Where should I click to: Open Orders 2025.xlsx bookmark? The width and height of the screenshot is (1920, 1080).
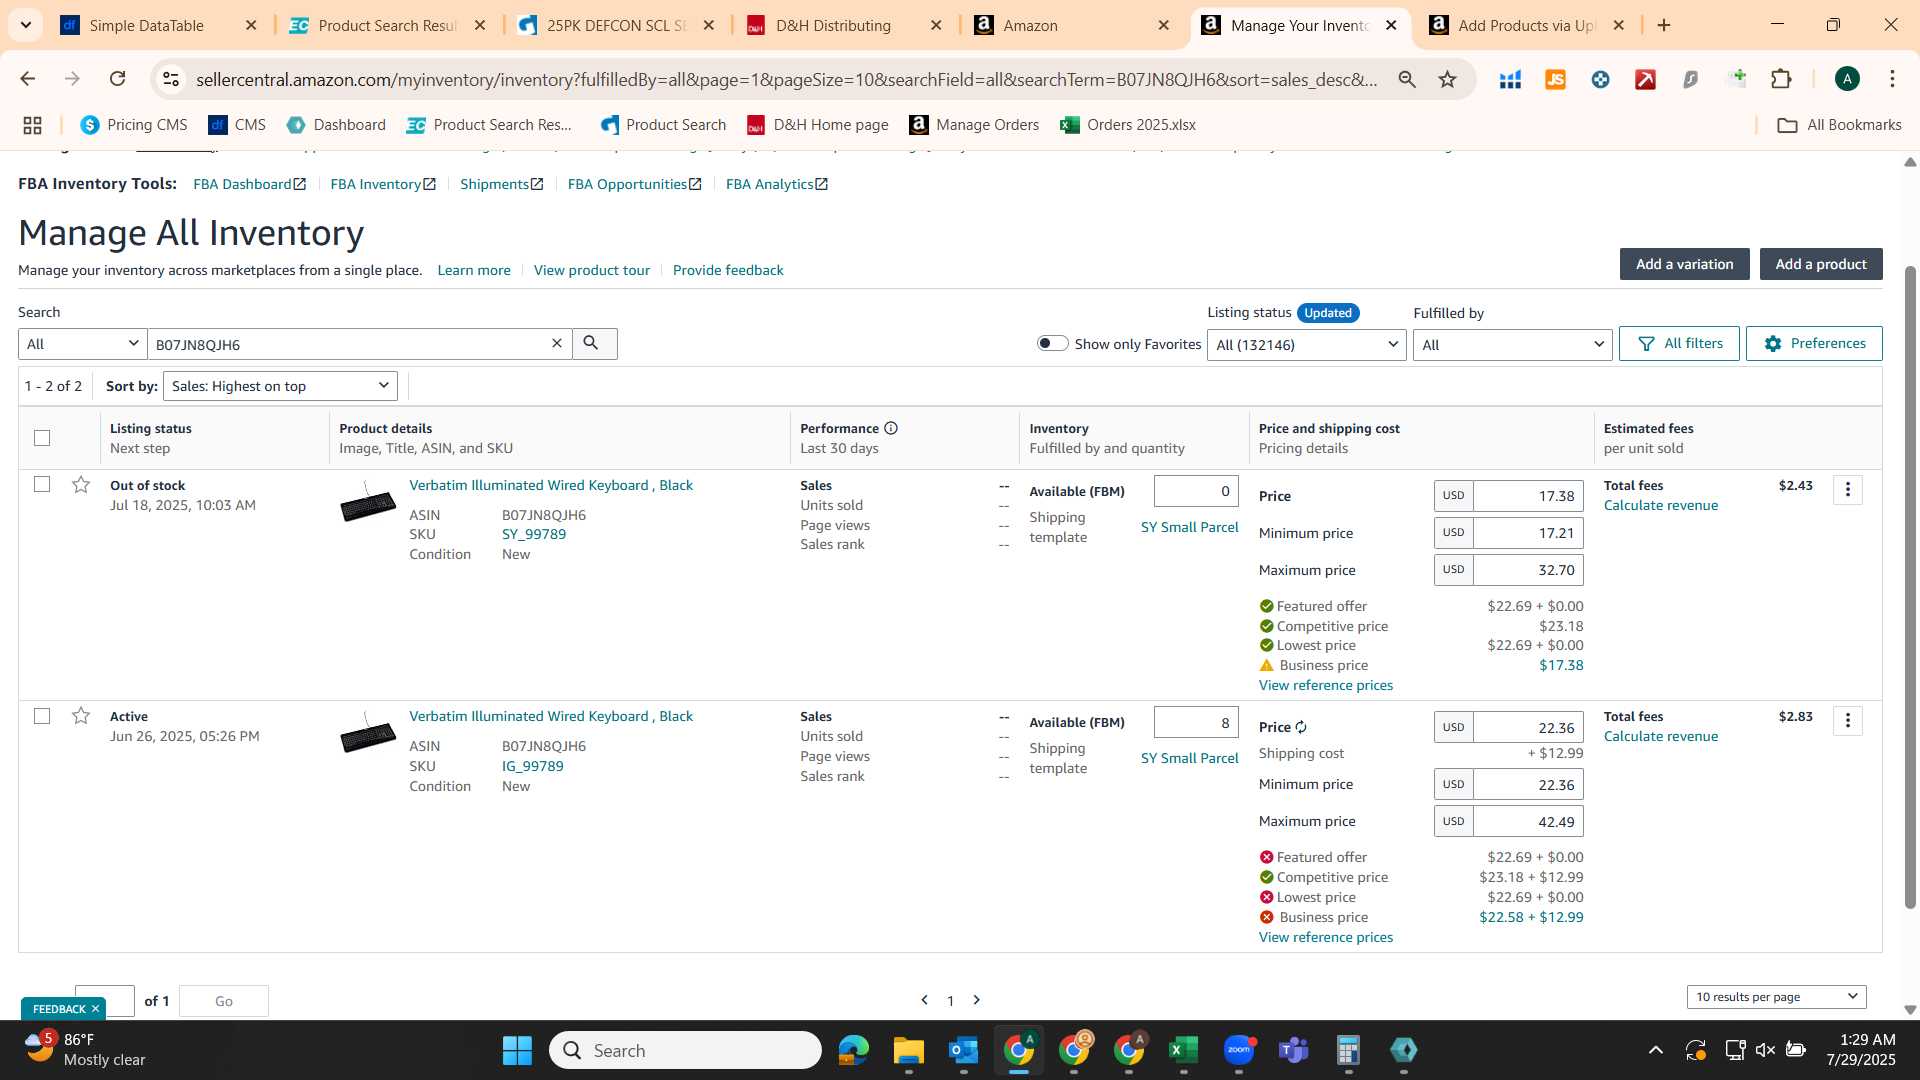coord(1128,125)
